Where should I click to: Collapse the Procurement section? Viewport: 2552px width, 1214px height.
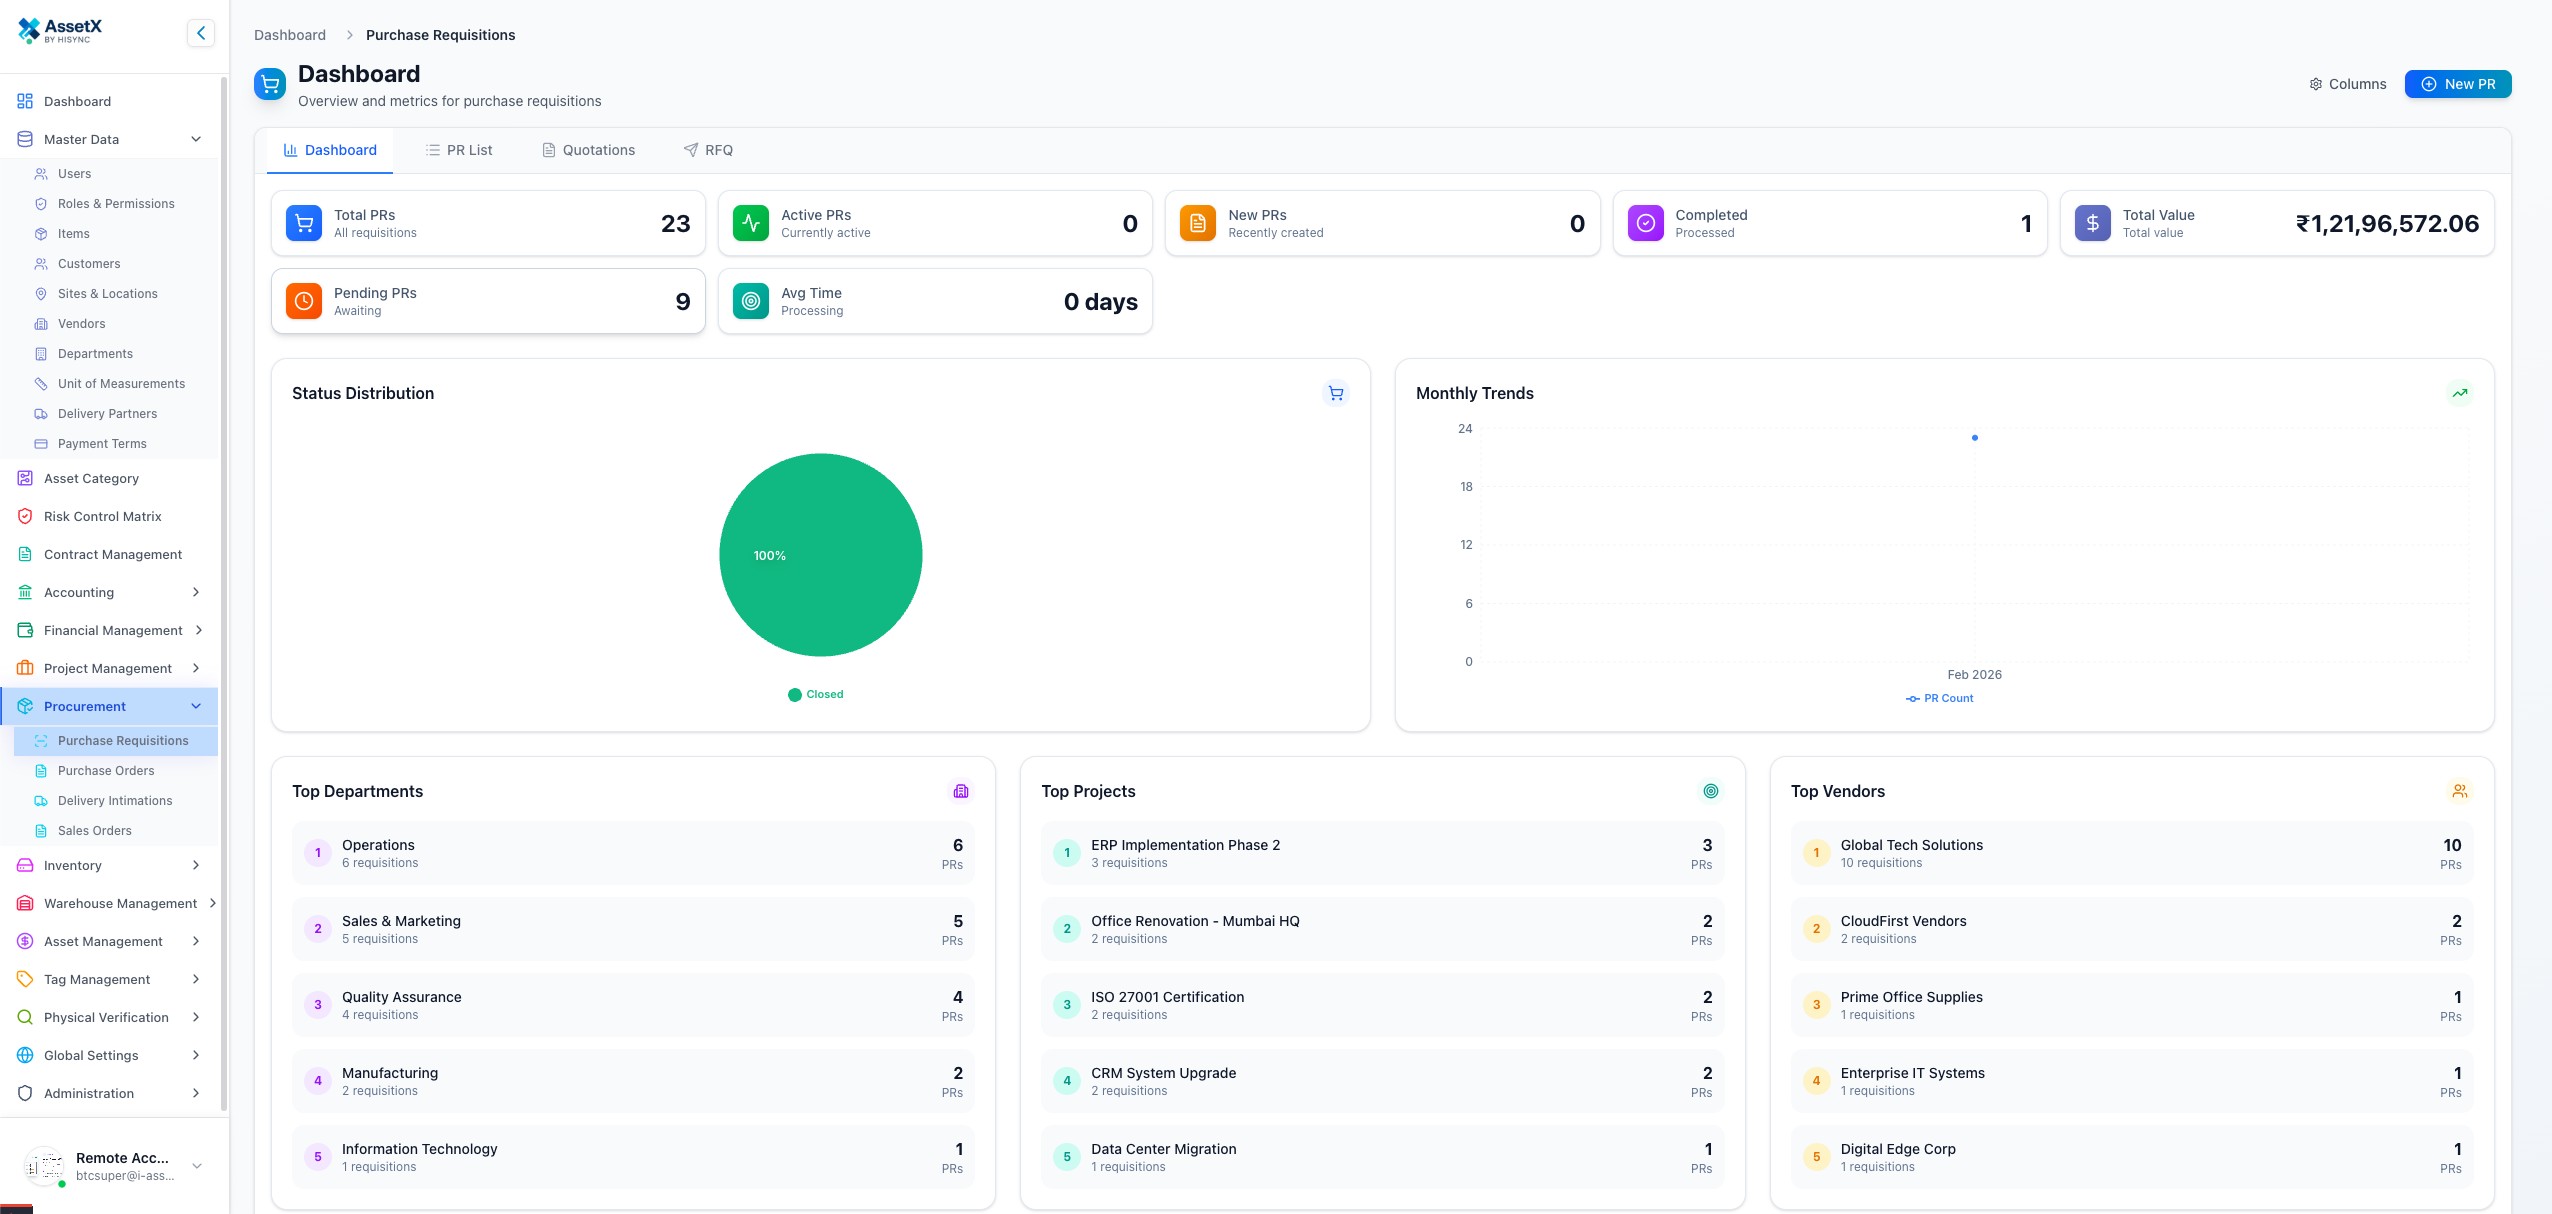[195, 706]
